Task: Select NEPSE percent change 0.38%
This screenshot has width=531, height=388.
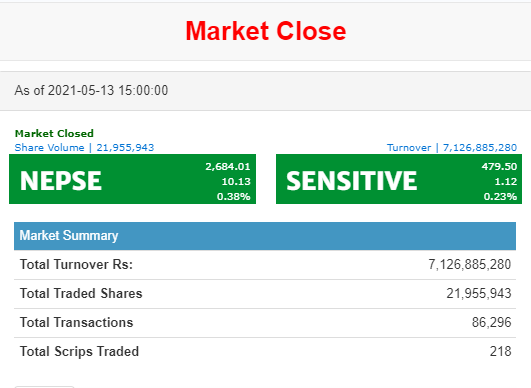Action: (x=234, y=196)
